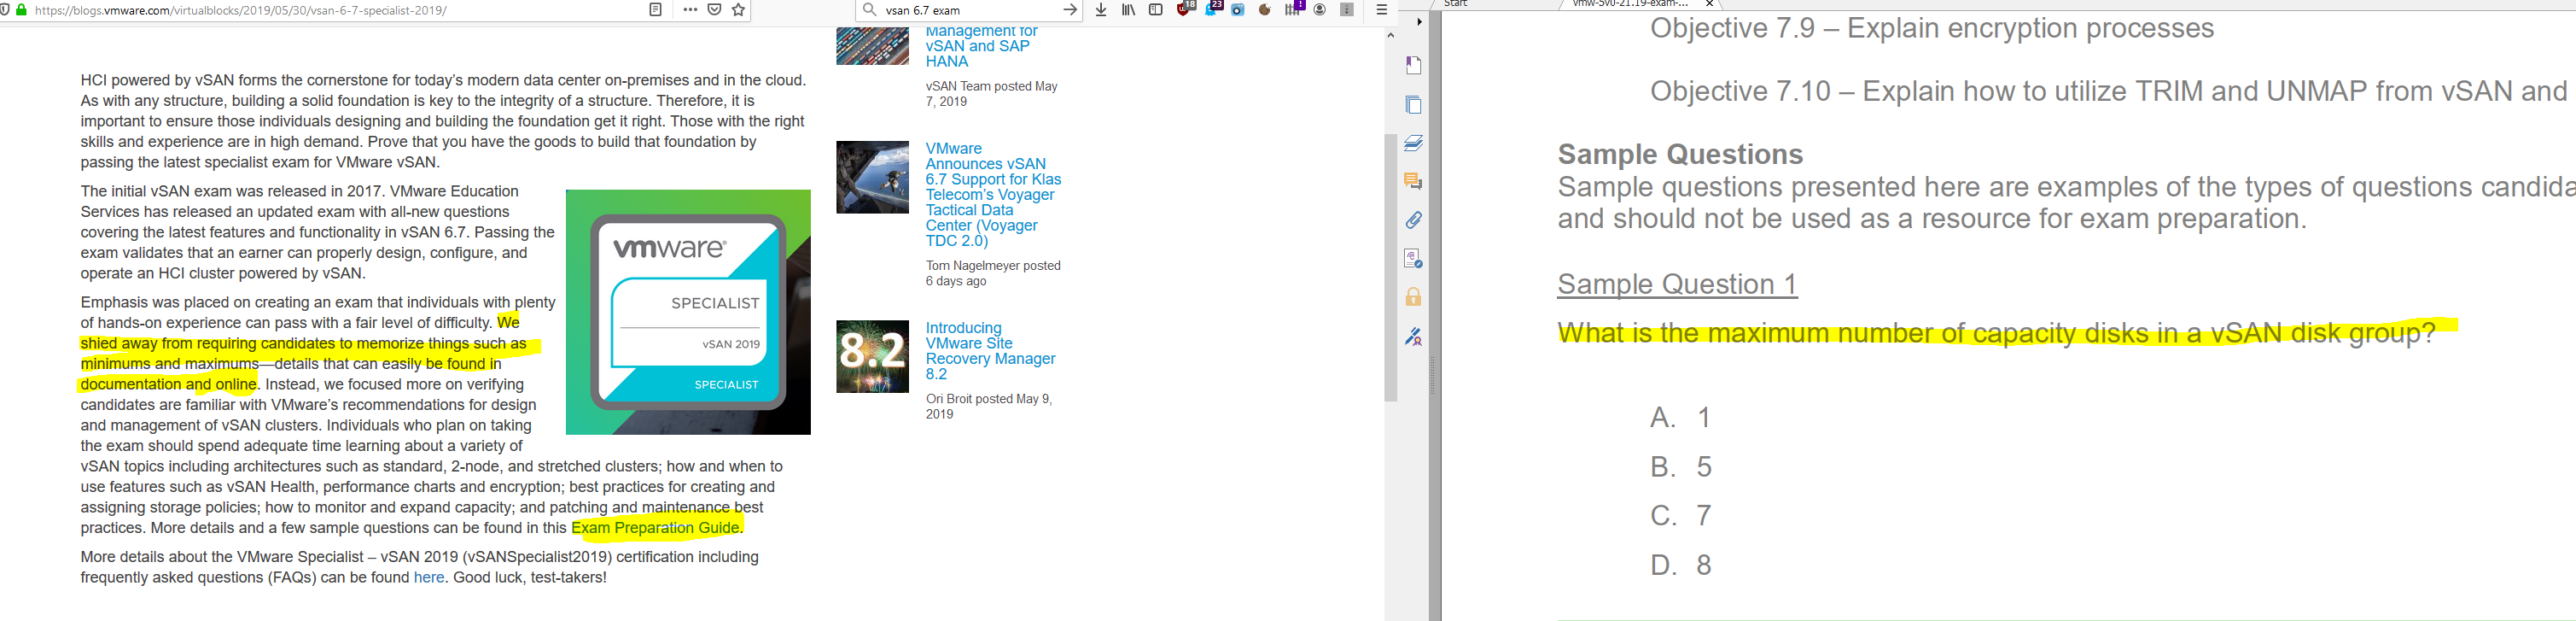
Task: Open the 'Exam Preparation Guide' link
Action: [656, 528]
